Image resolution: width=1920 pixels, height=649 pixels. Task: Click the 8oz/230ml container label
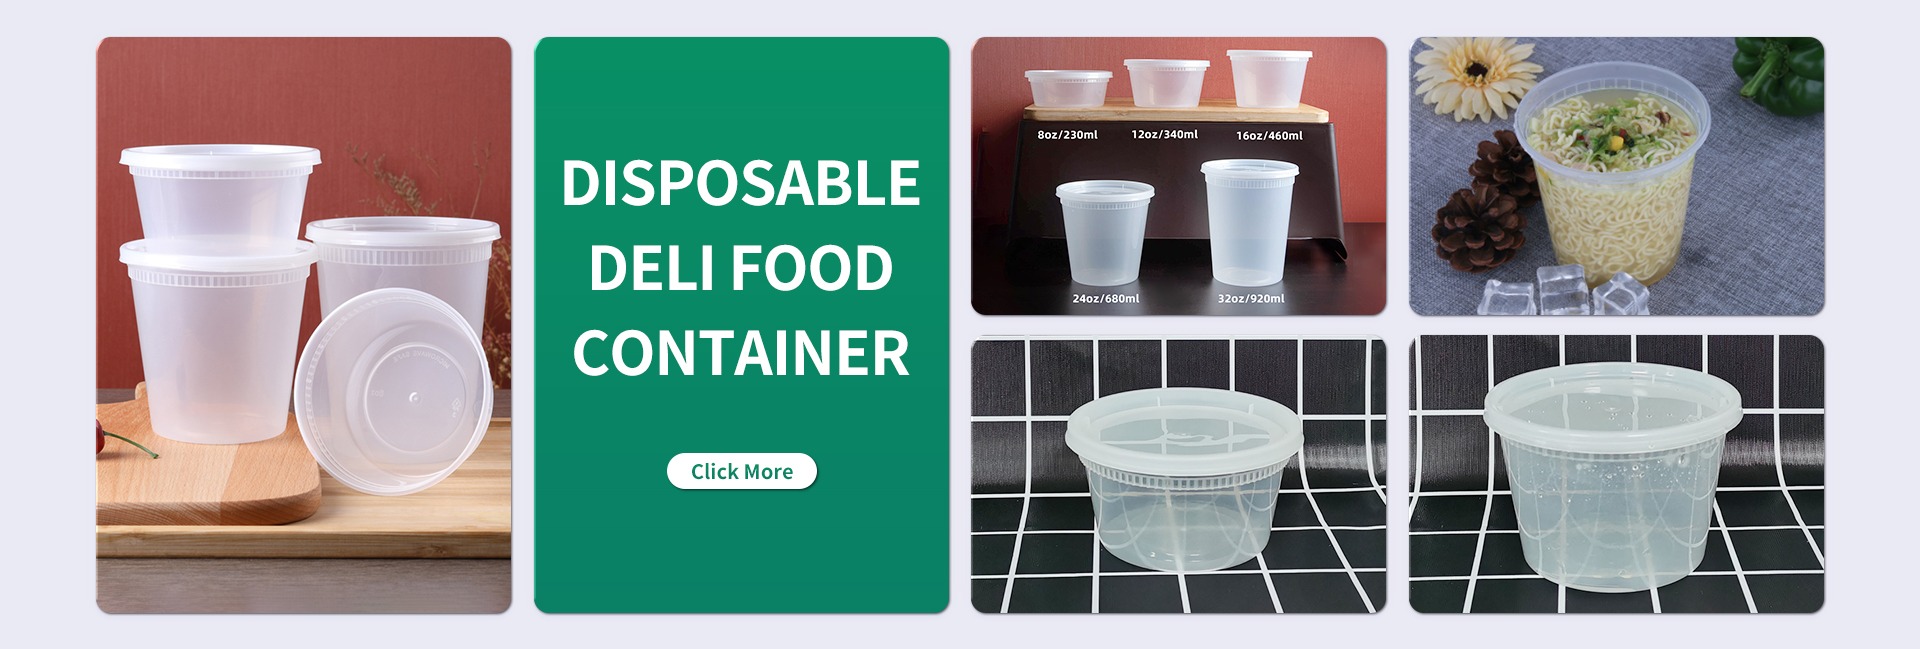[1067, 135]
